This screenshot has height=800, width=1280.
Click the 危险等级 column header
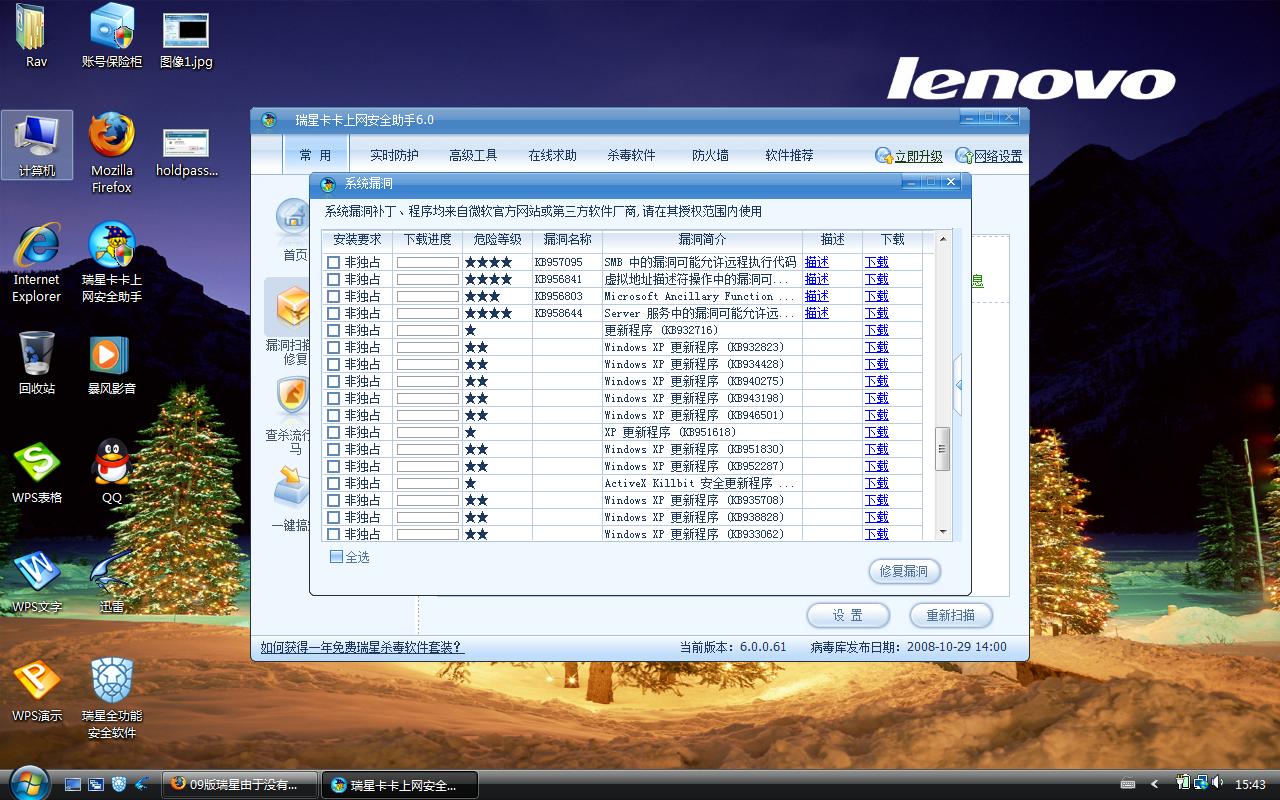(x=497, y=240)
